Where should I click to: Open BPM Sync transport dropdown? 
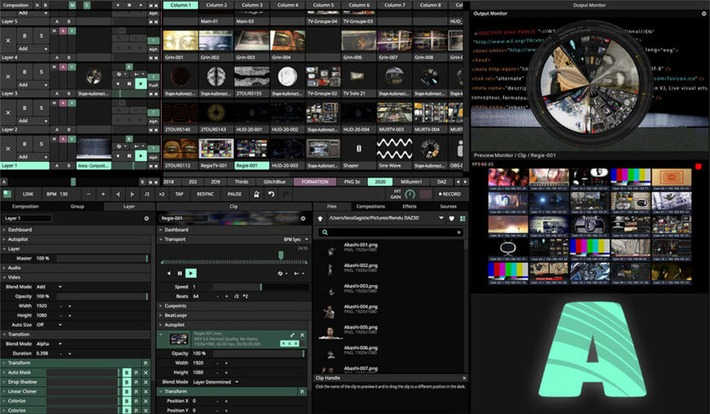(296, 239)
